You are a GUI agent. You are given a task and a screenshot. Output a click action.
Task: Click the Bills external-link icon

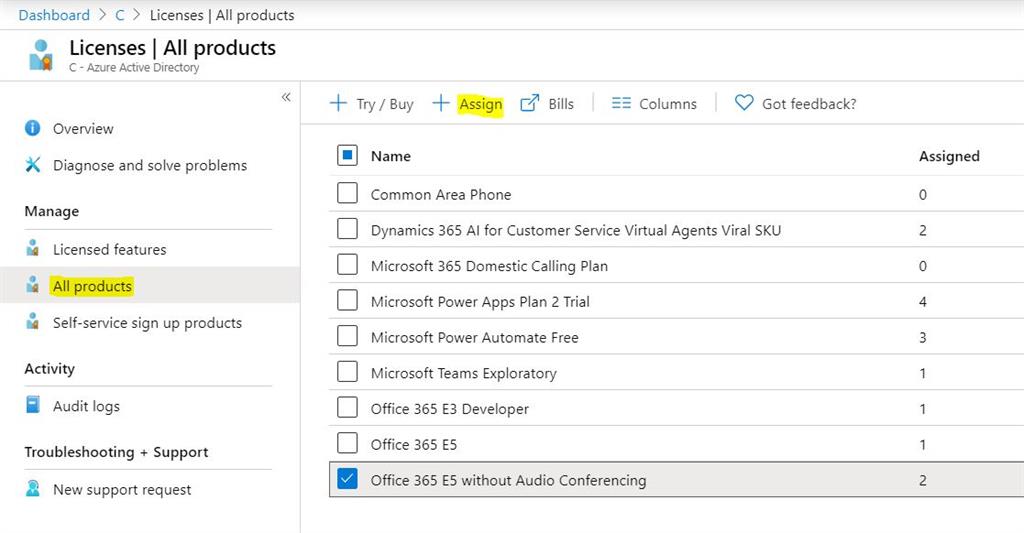(x=530, y=103)
